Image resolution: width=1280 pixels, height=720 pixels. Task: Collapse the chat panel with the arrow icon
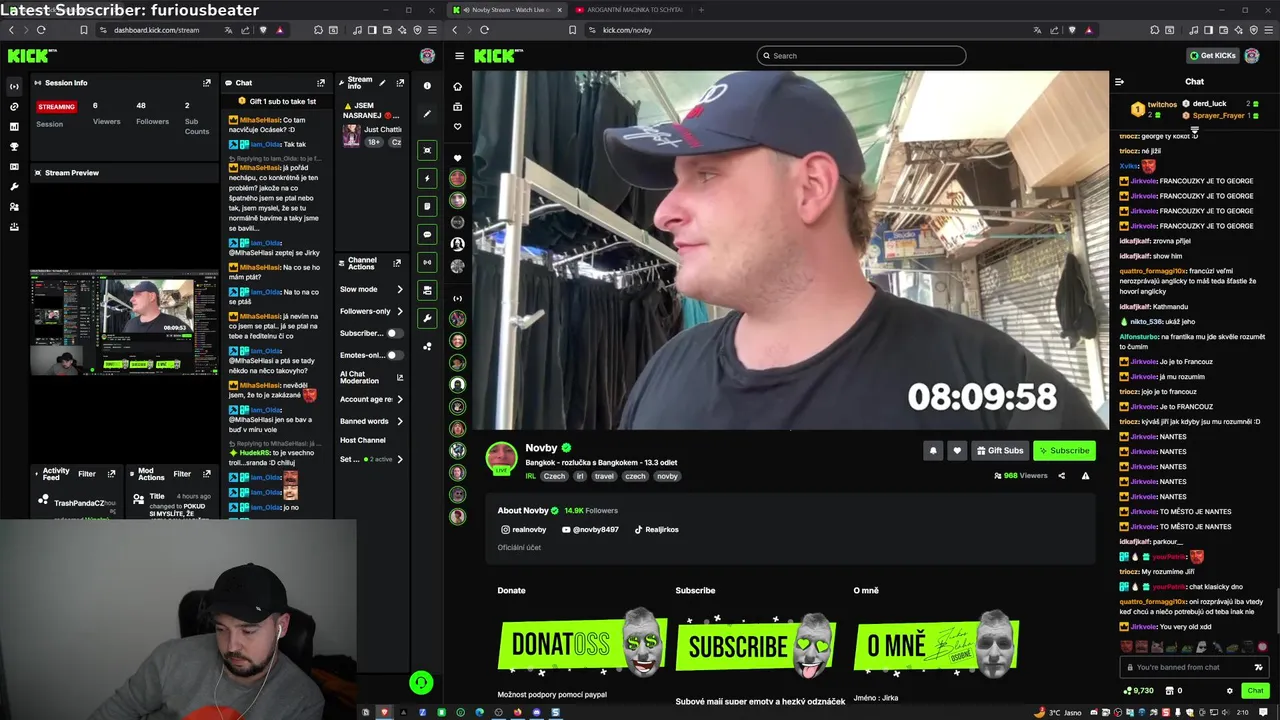(1119, 82)
